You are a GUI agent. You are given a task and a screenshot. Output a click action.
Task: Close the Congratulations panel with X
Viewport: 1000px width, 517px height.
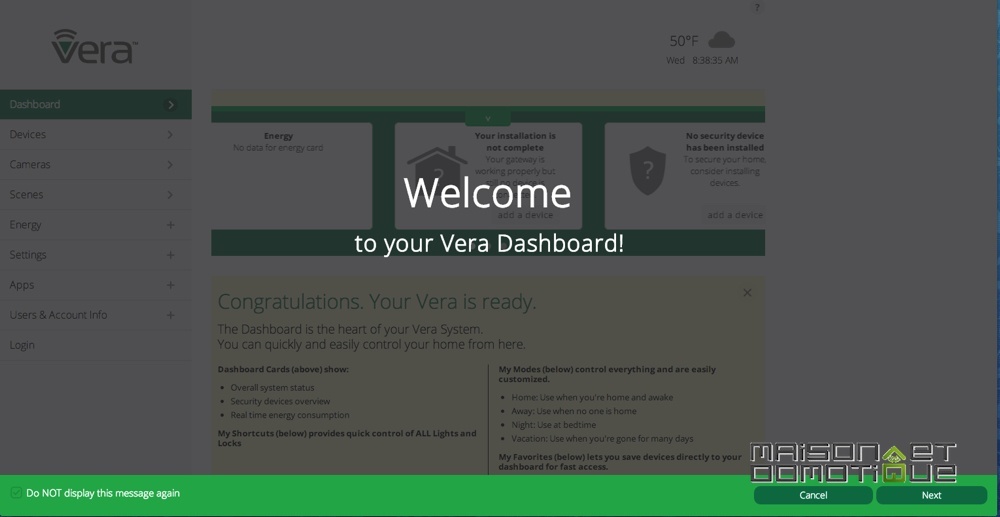click(747, 293)
